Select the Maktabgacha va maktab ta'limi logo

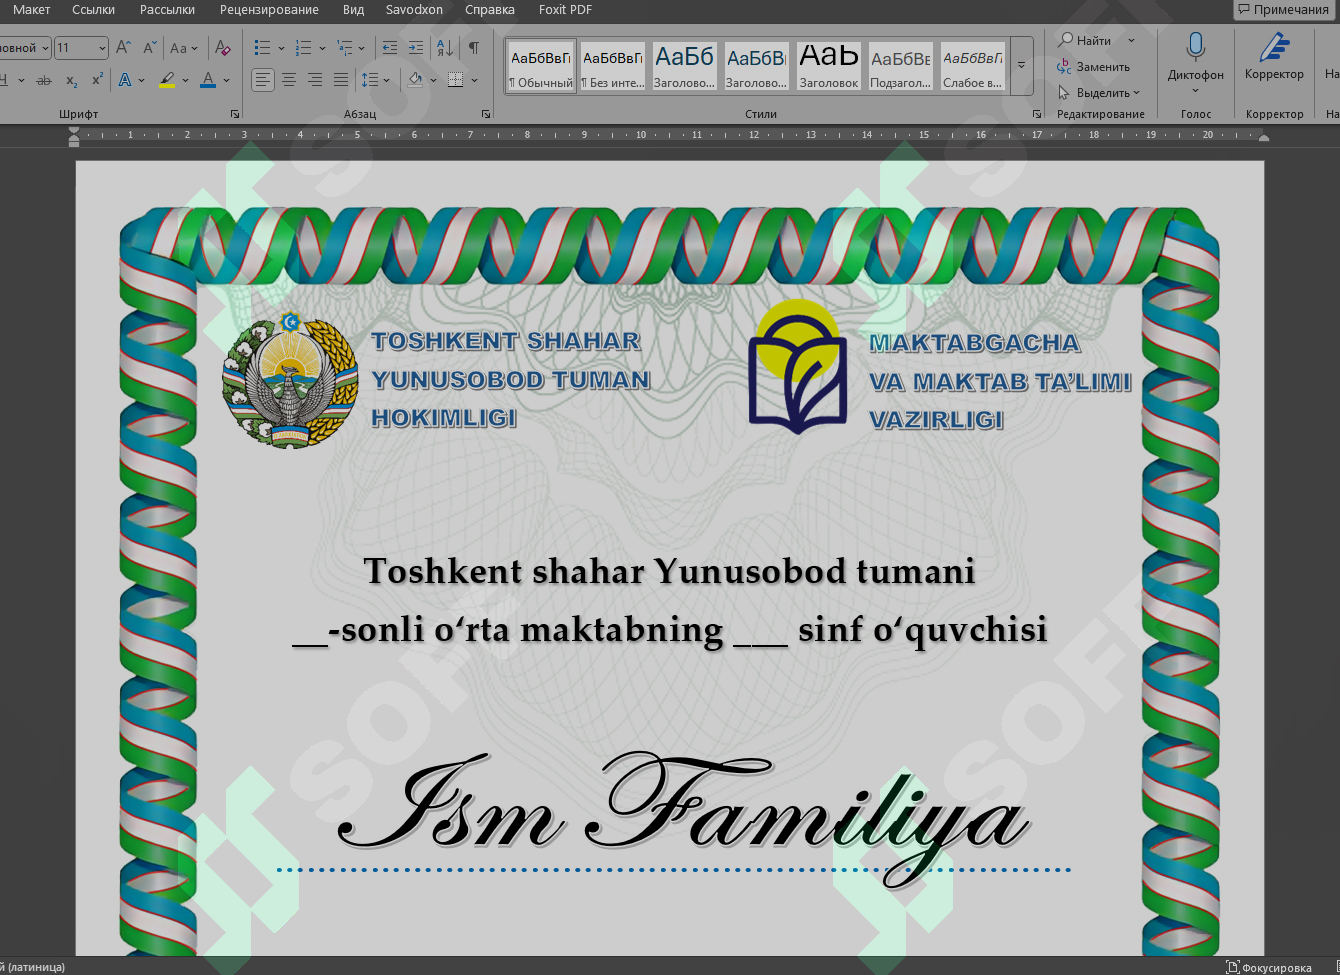click(799, 367)
